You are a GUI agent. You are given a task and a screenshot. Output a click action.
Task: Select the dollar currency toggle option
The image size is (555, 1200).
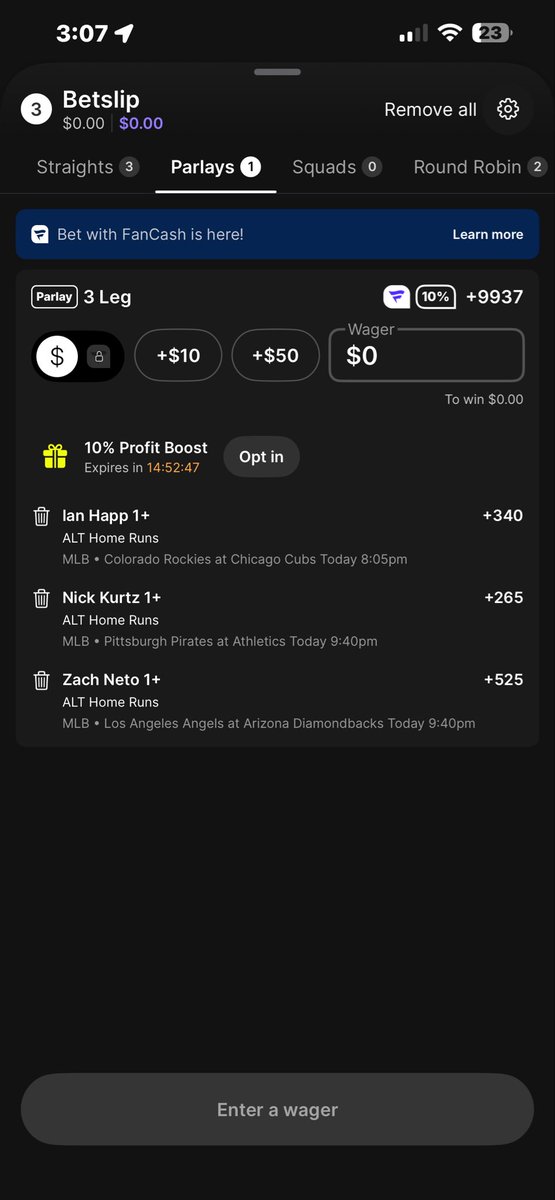point(57,356)
